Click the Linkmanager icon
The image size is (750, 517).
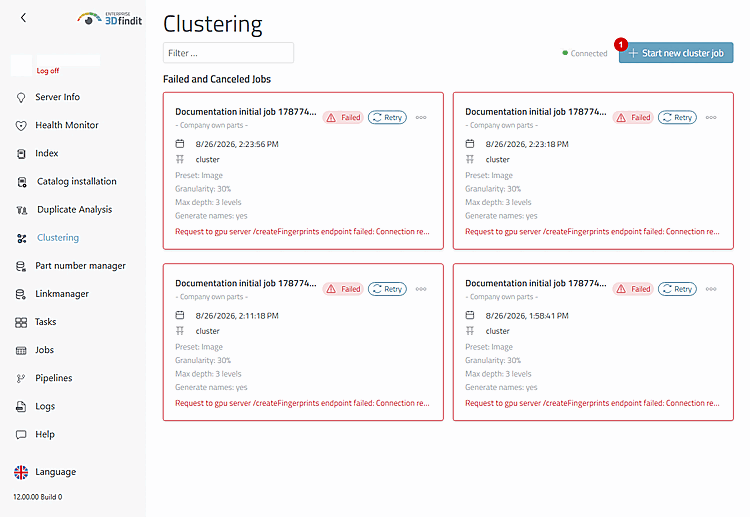[21, 294]
